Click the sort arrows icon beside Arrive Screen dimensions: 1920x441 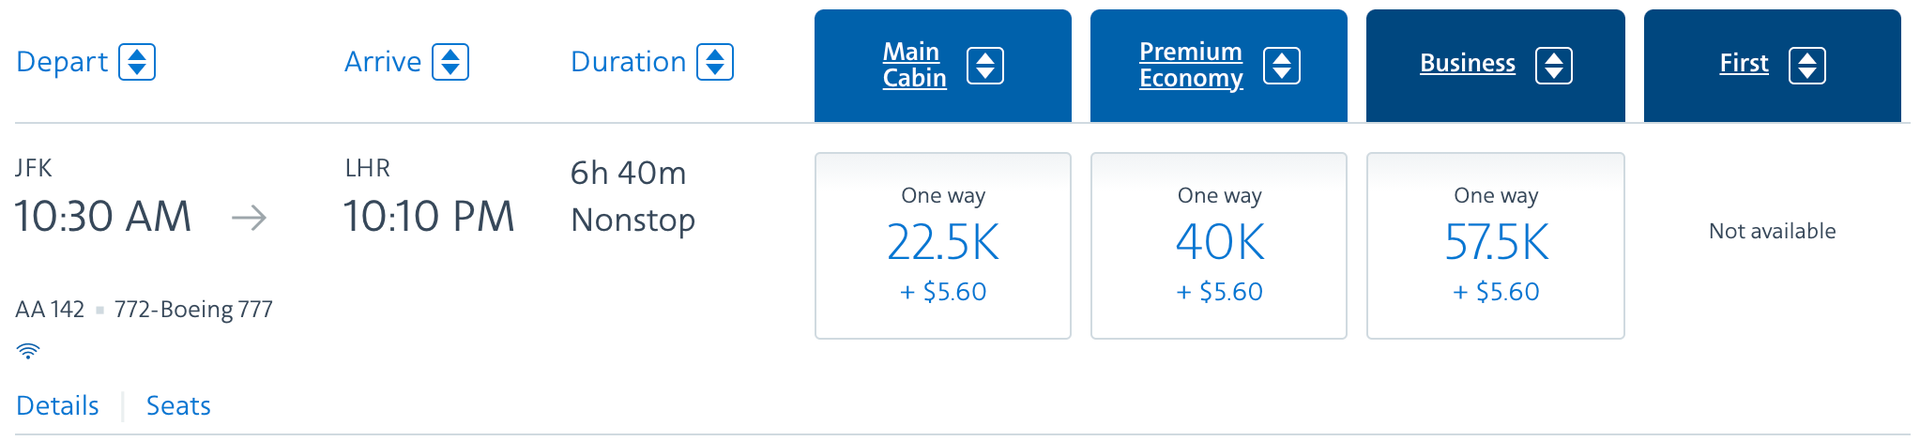450,62
